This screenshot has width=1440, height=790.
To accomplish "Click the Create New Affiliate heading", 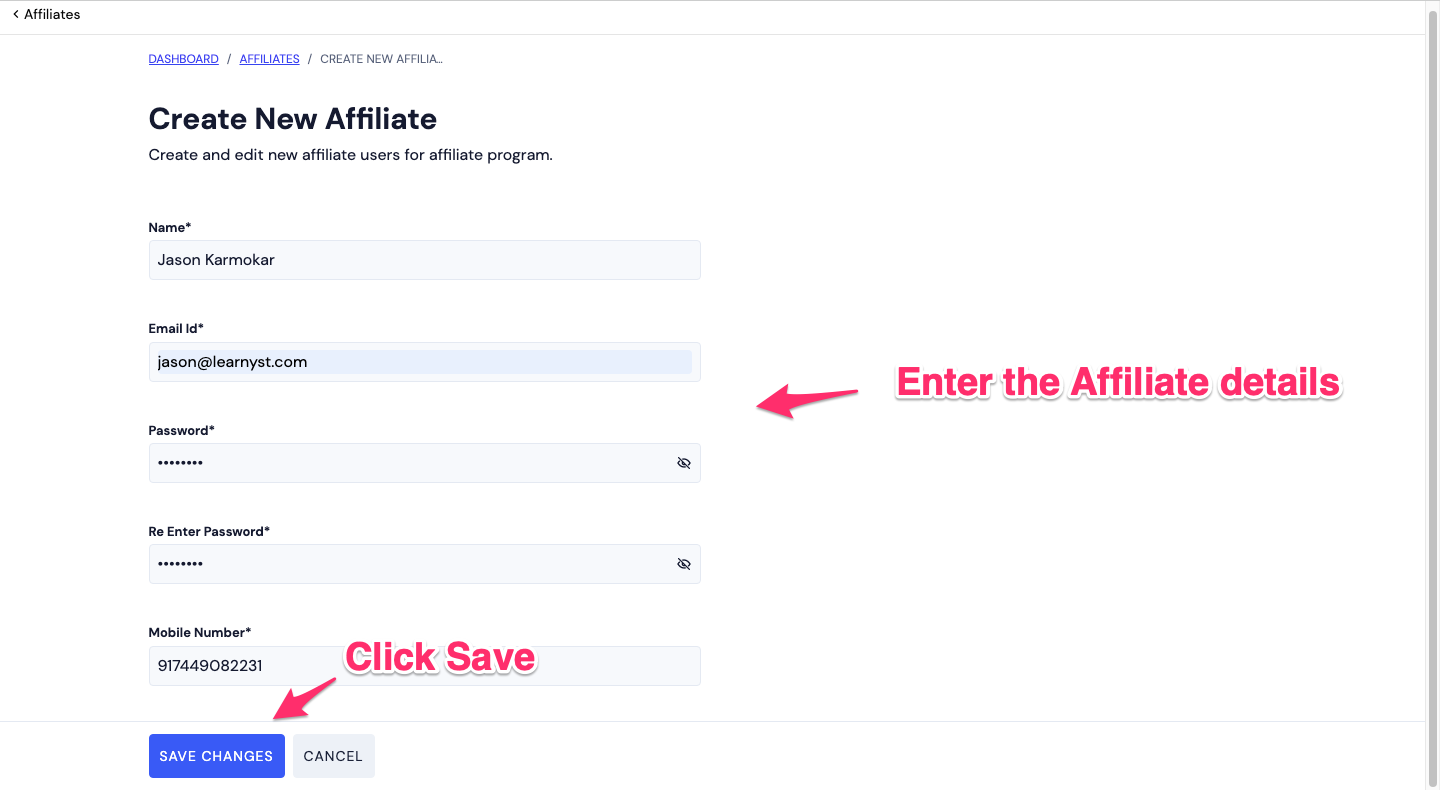I will [293, 119].
